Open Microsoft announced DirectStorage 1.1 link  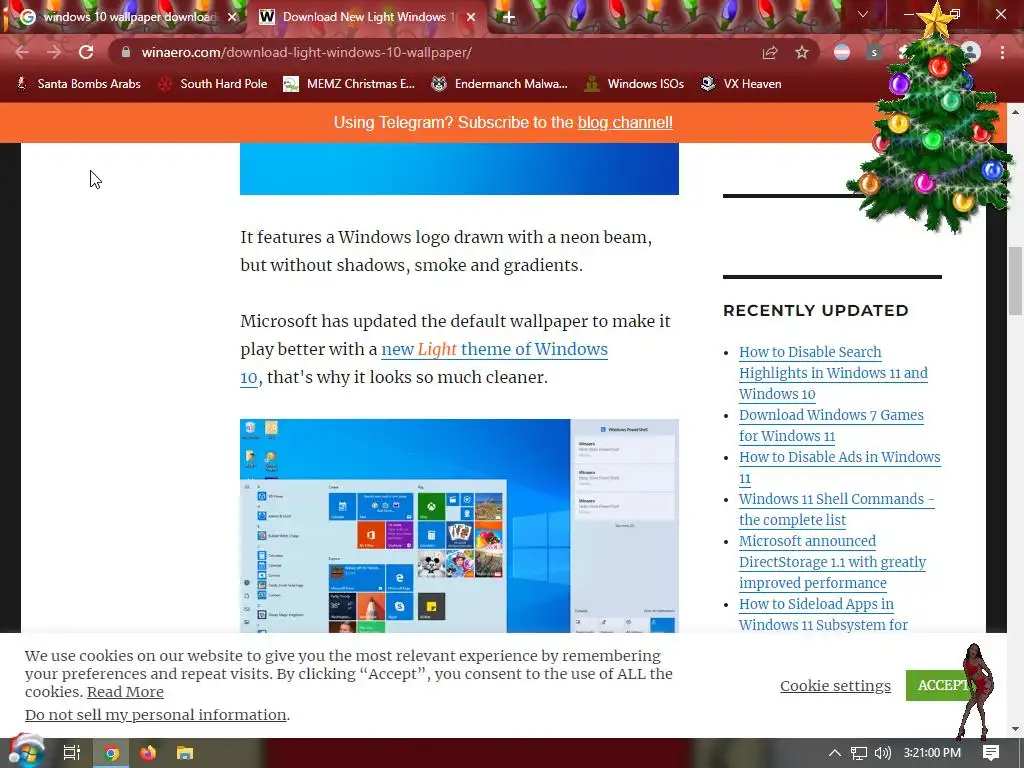[x=833, y=562]
